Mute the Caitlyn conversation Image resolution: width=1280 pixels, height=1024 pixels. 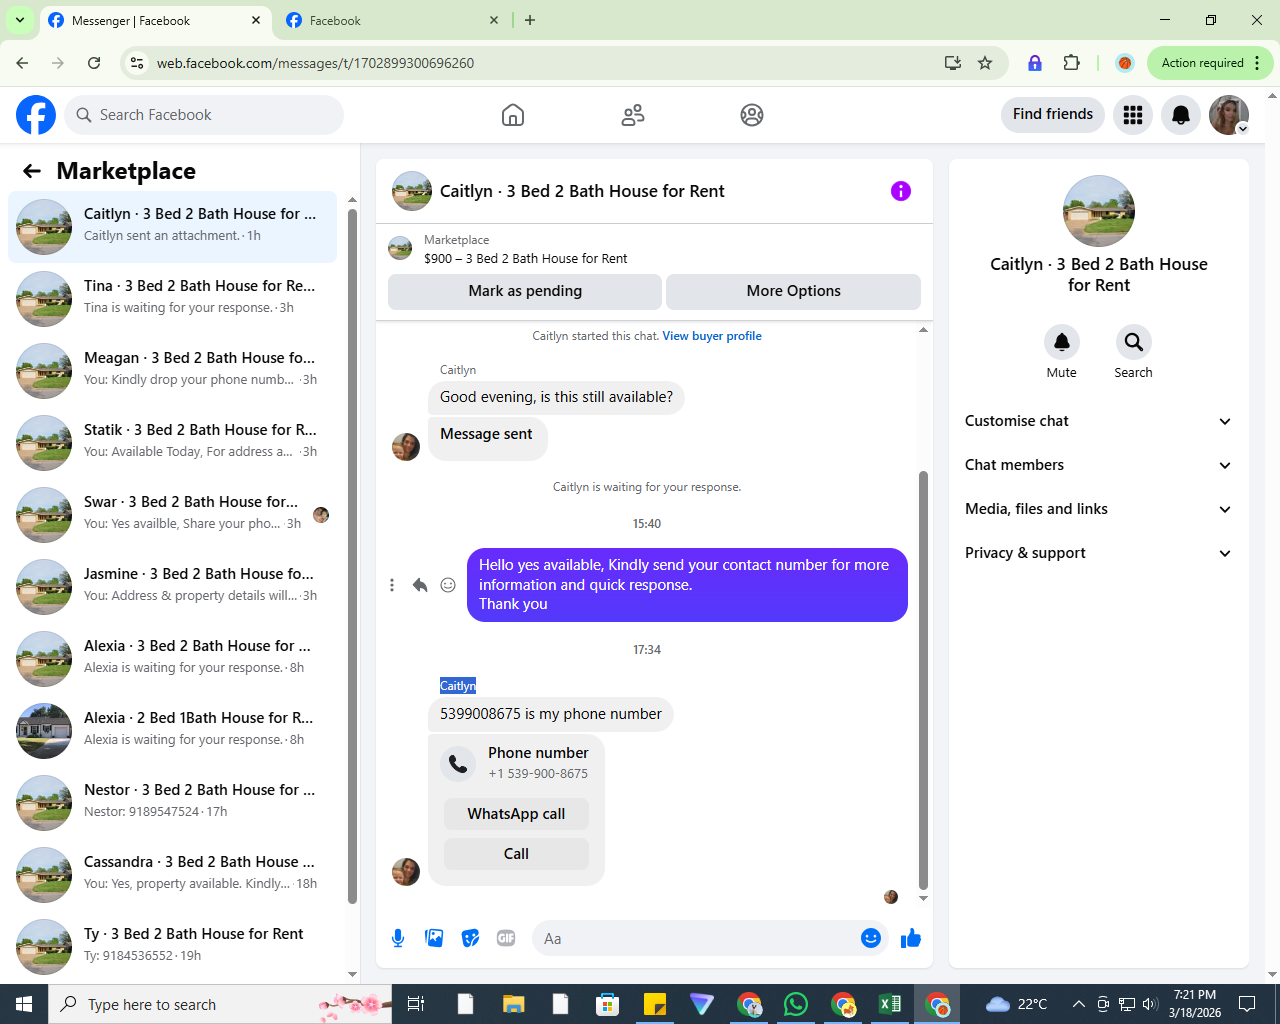[x=1062, y=342]
